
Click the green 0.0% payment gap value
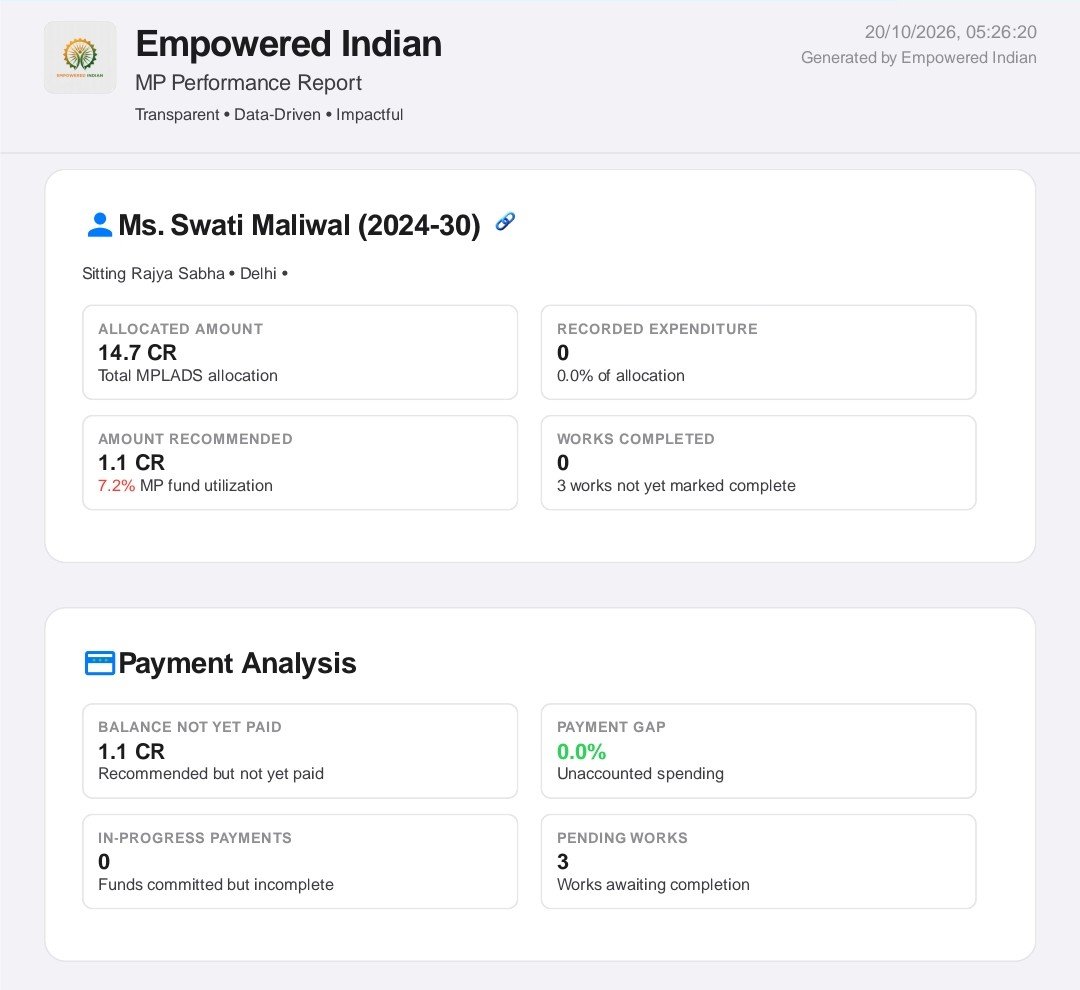click(x=581, y=751)
